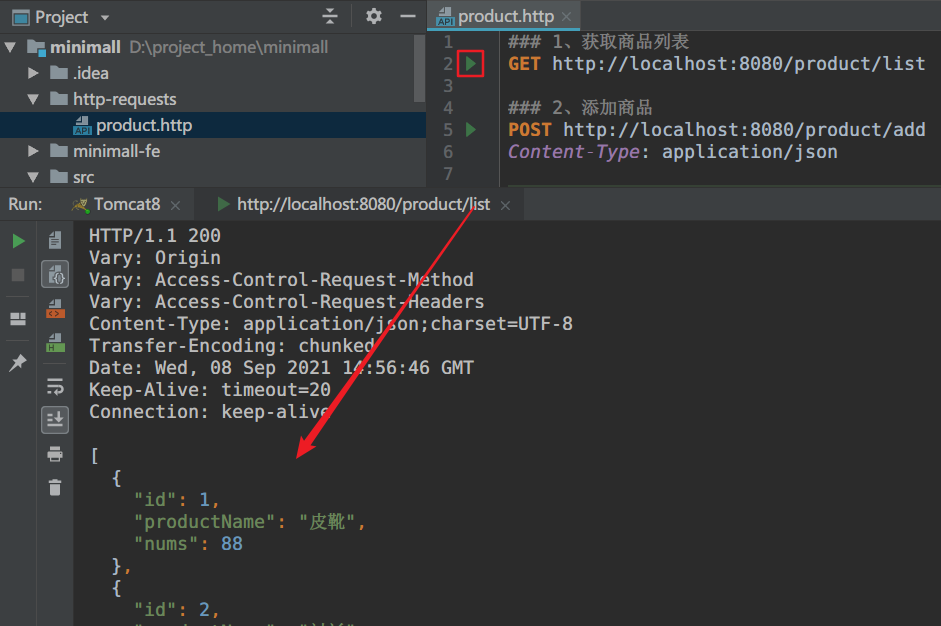Click the Content-Type header line in editor

(673, 152)
